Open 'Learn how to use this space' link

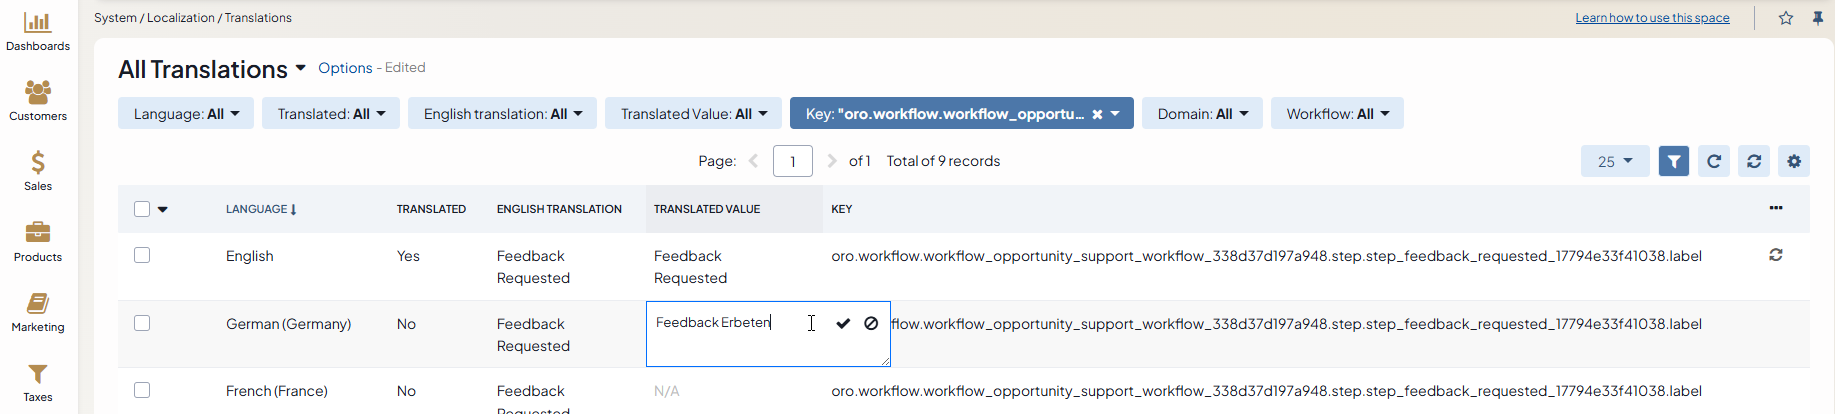[1652, 18]
